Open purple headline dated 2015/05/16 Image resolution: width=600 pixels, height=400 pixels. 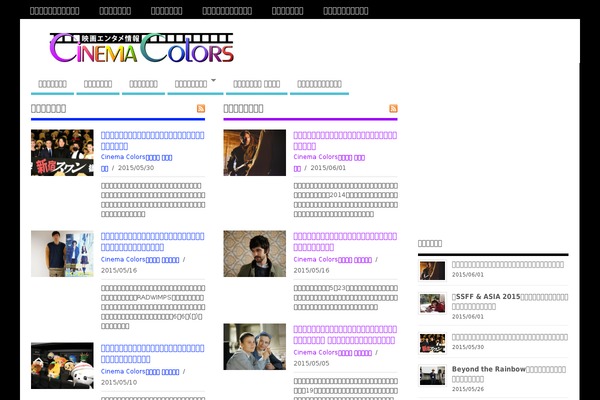(x=345, y=242)
